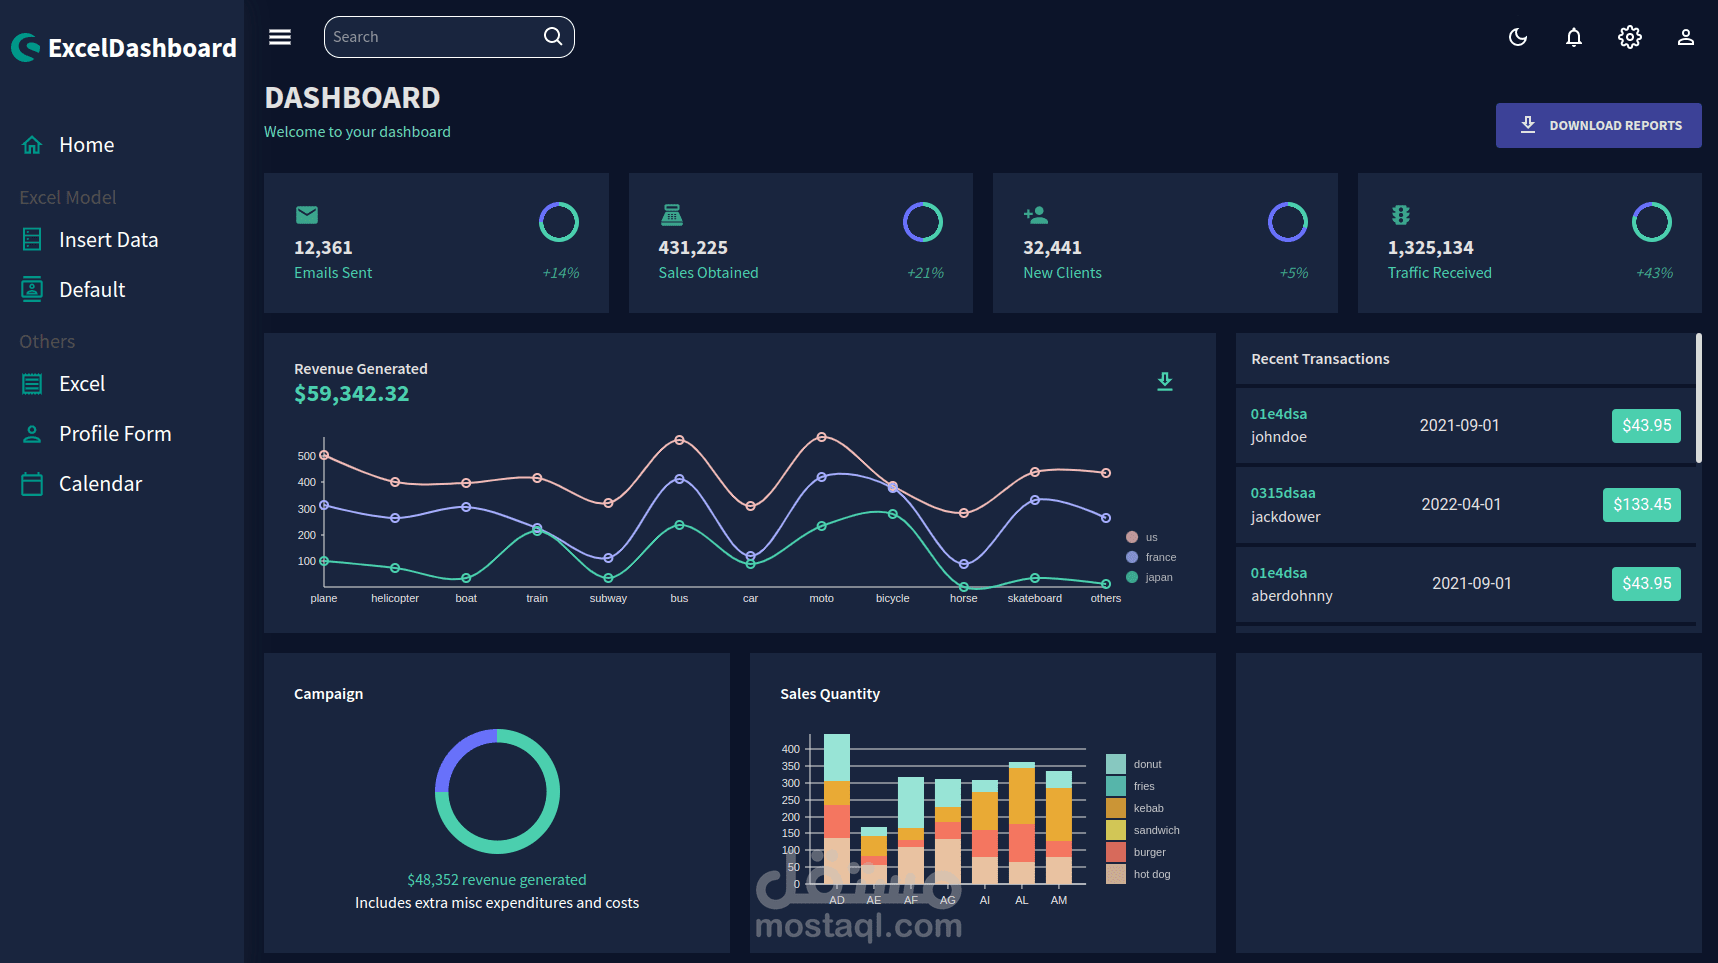Open the Insert Data page
The width and height of the screenshot is (1718, 963).
pos(108,239)
